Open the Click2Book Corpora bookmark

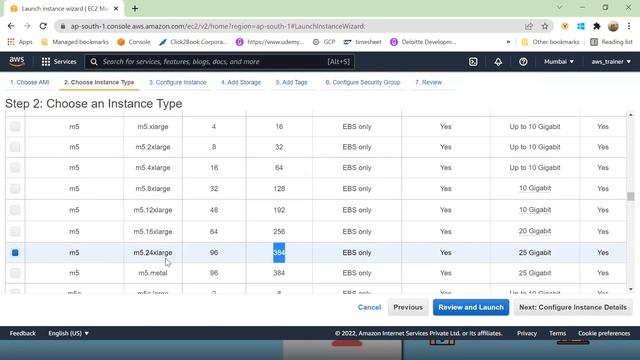[x=193, y=42]
